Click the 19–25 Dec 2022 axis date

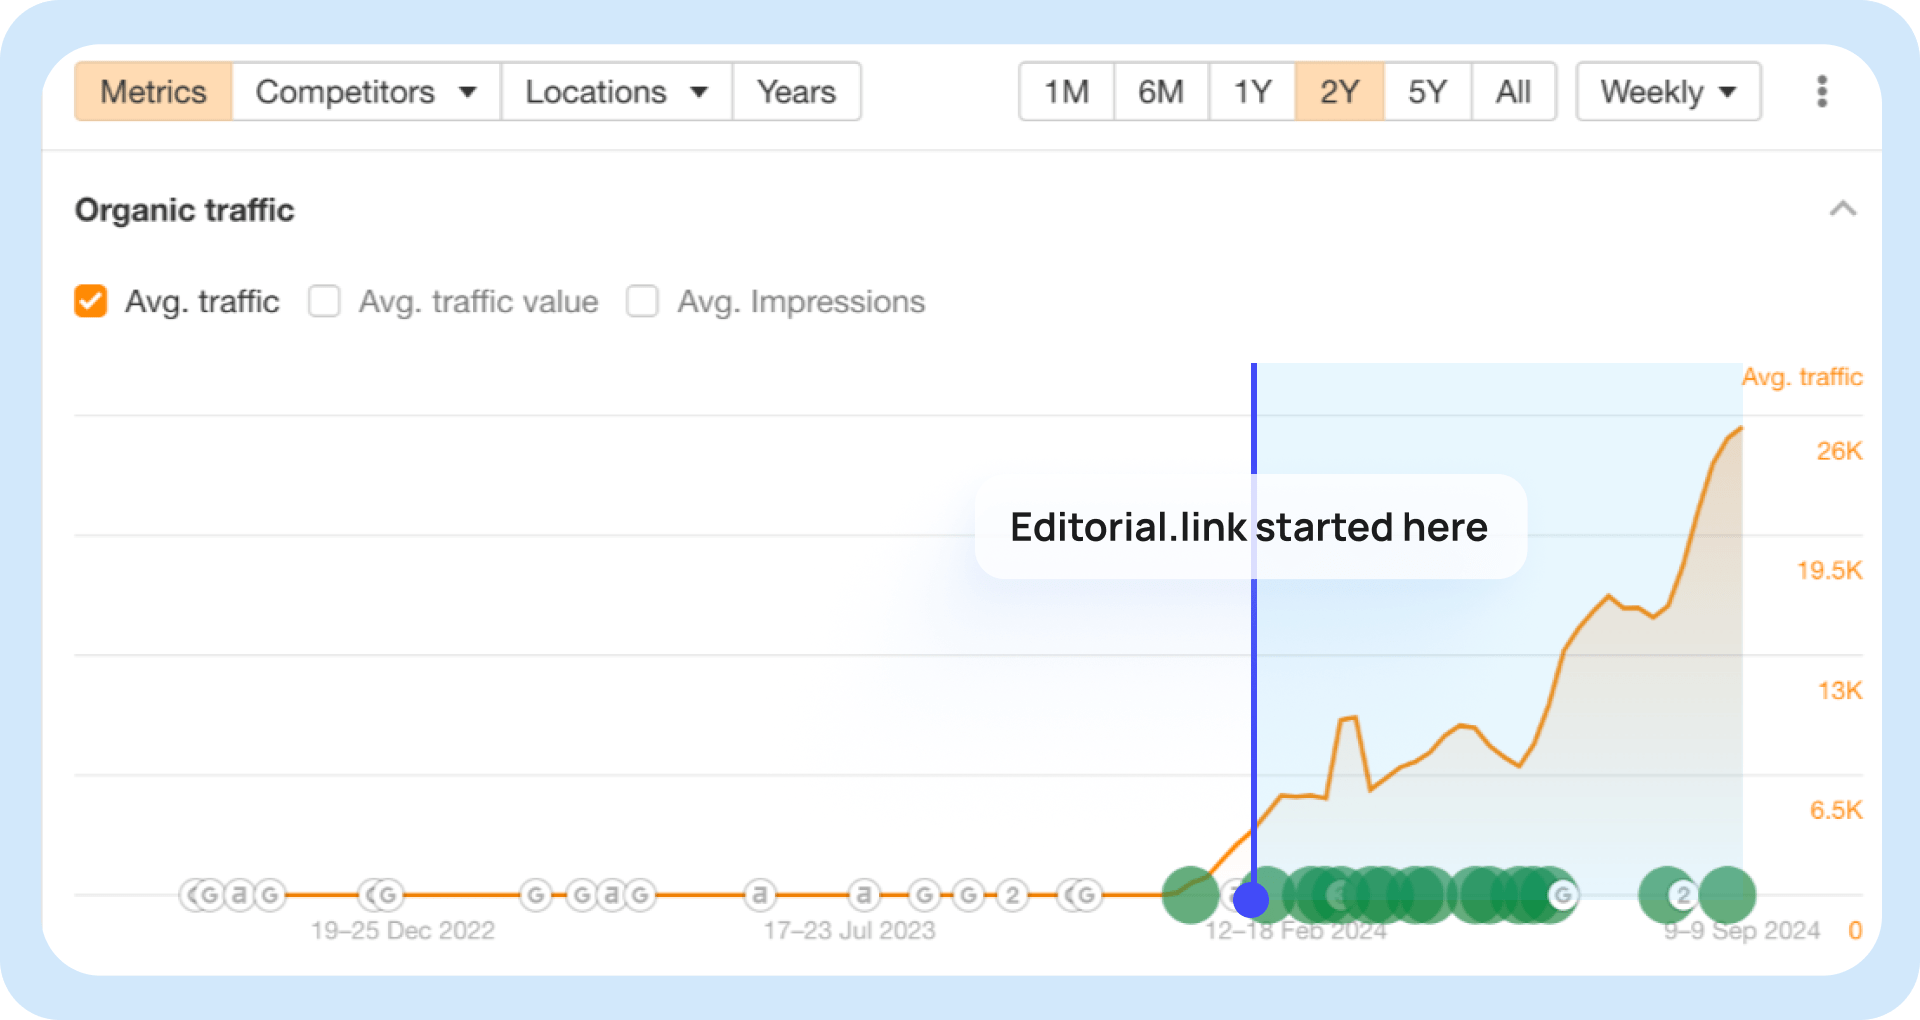coord(403,931)
